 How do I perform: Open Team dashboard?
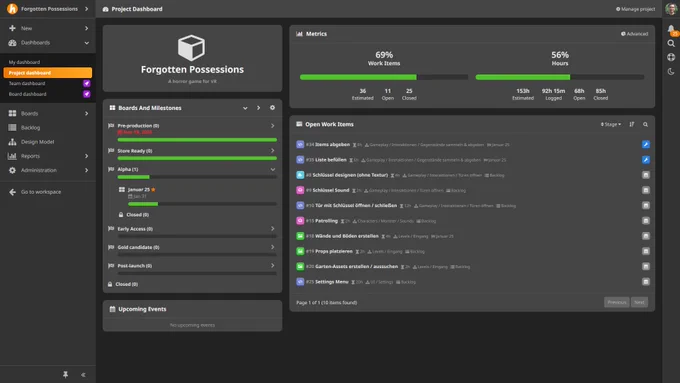(x=27, y=83)
